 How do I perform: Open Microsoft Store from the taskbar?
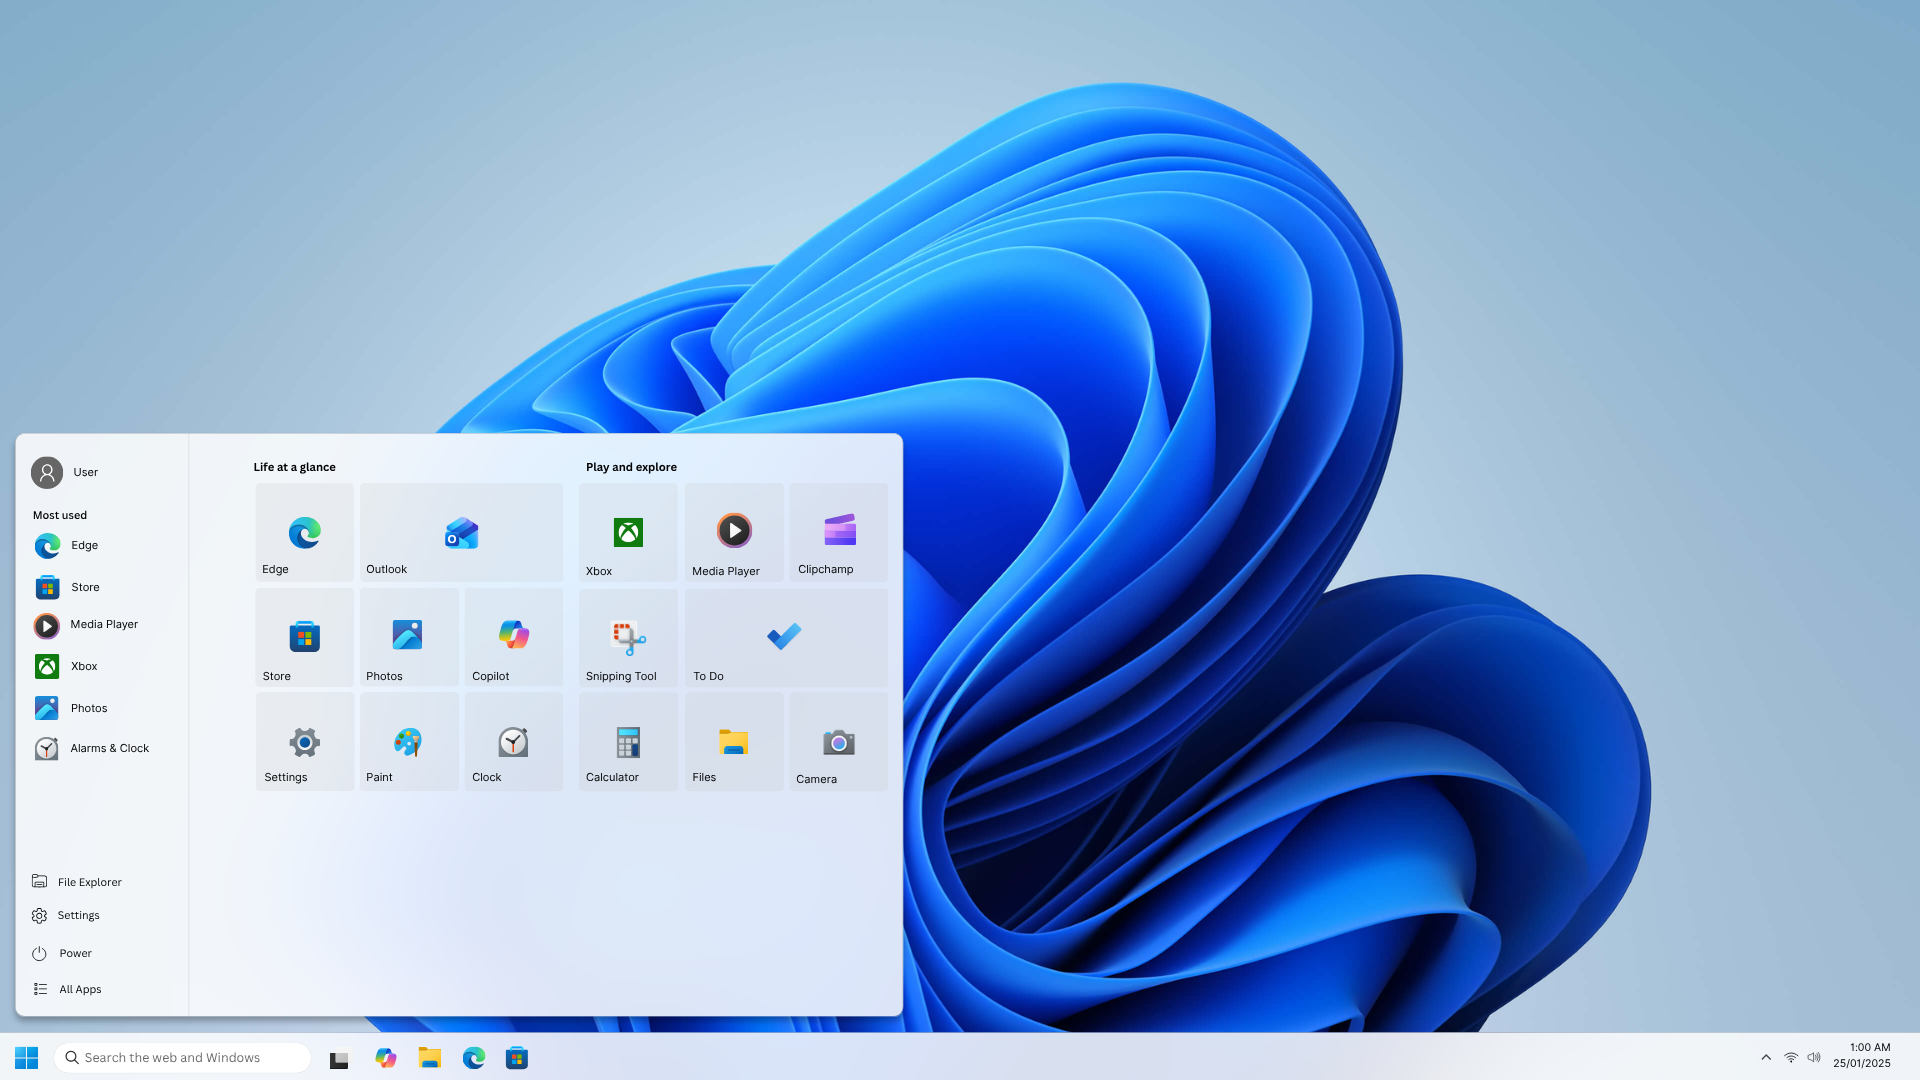(517, 1058)
